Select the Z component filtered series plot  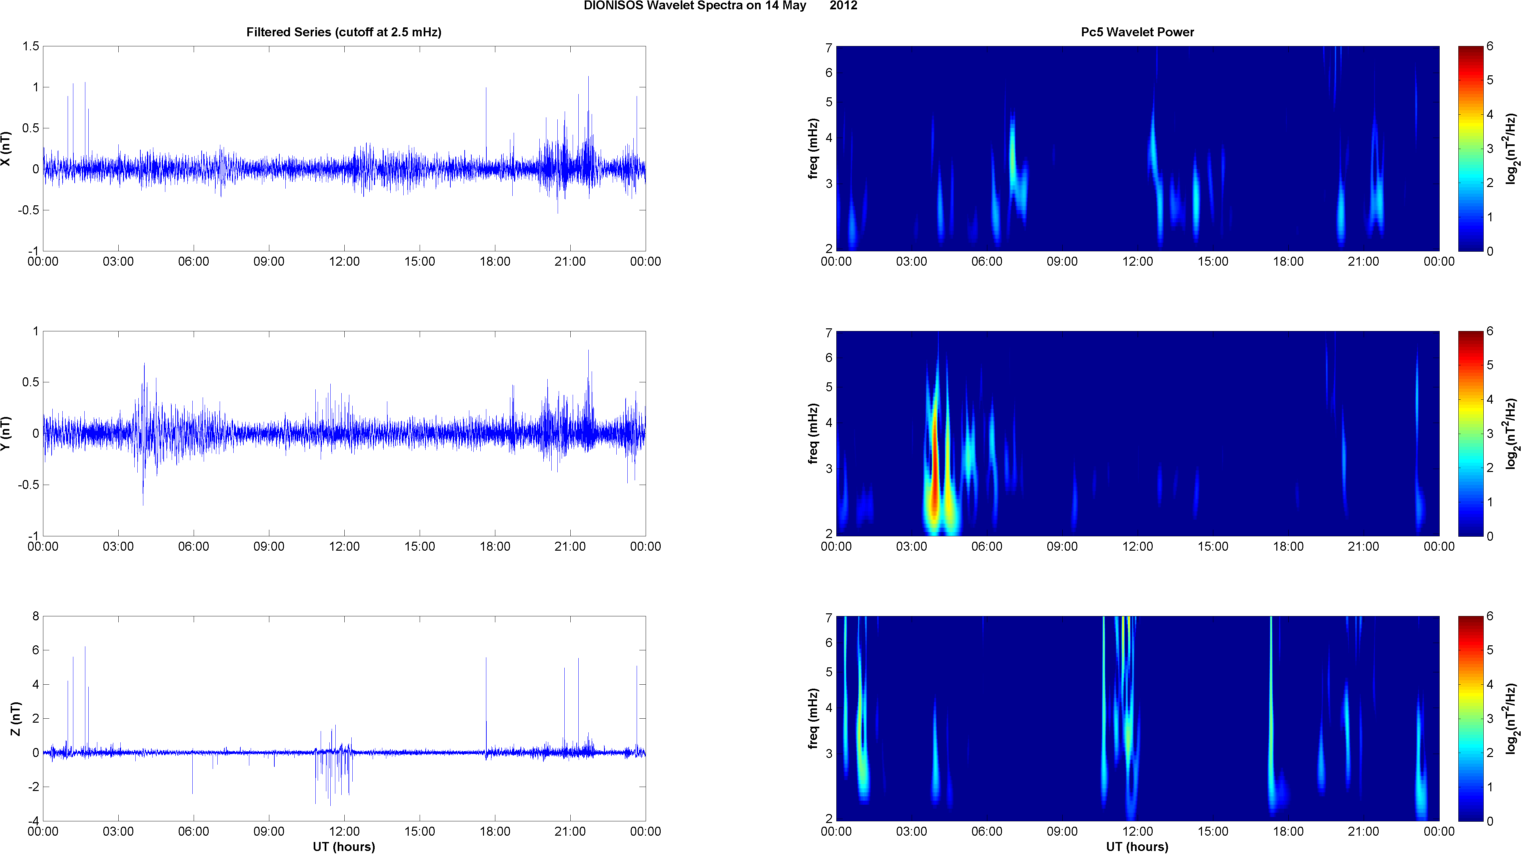[344, 718]
